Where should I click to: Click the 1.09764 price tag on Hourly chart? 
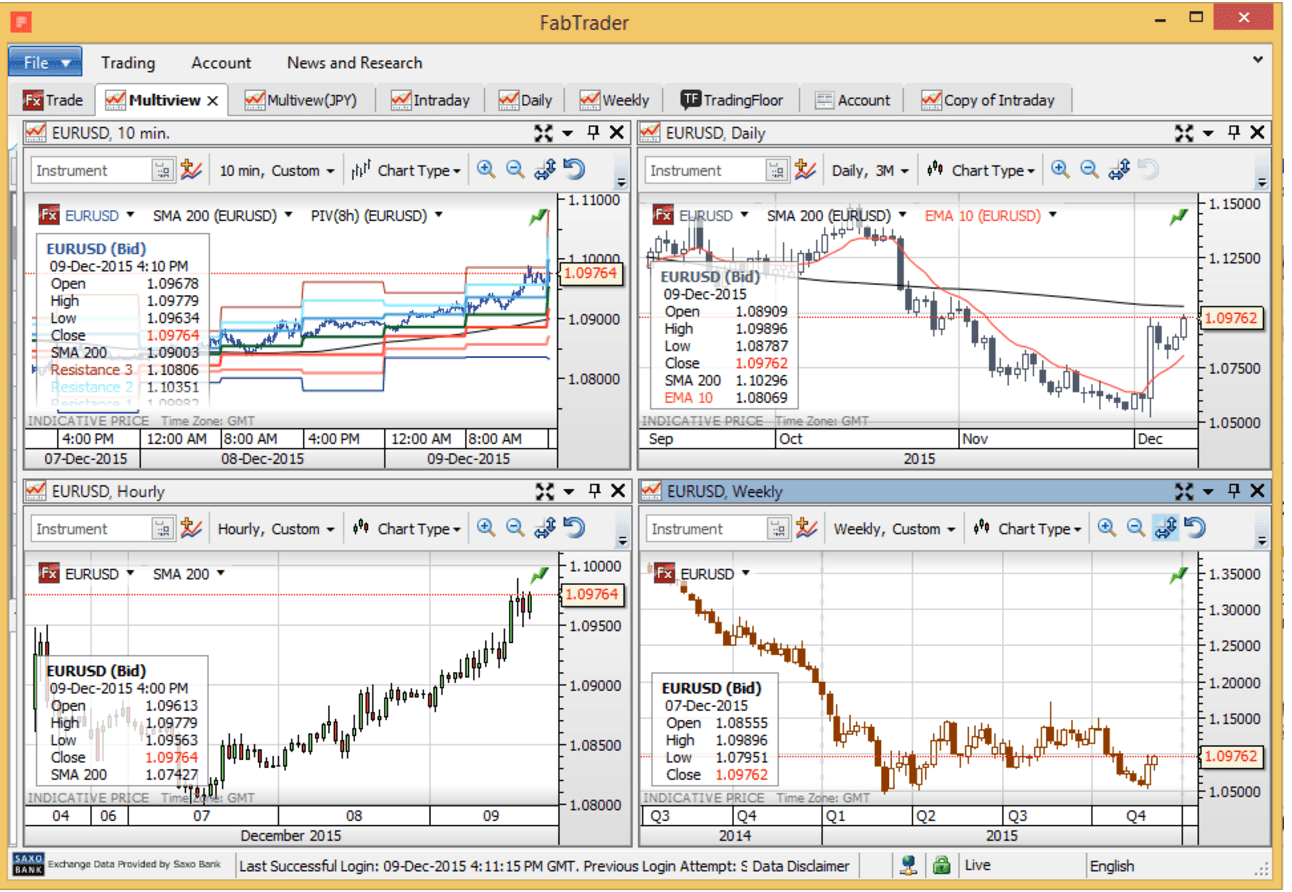point(592,594)
